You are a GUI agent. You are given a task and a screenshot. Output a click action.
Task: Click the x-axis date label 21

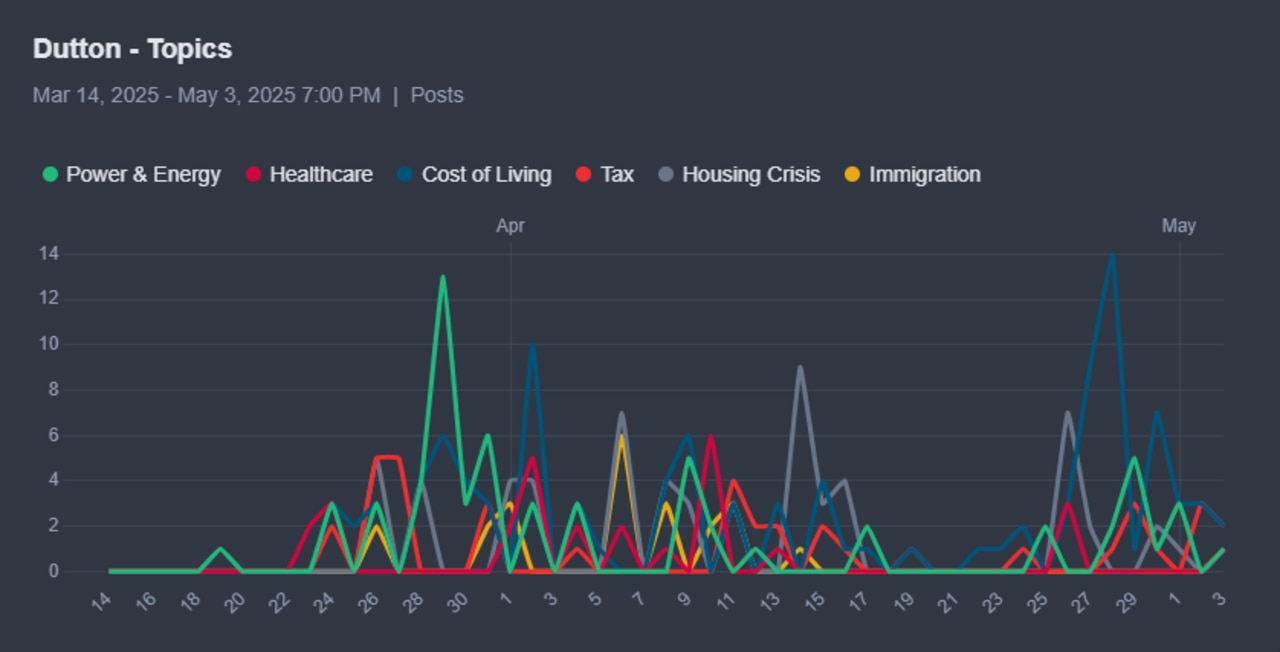coord(949,601)
